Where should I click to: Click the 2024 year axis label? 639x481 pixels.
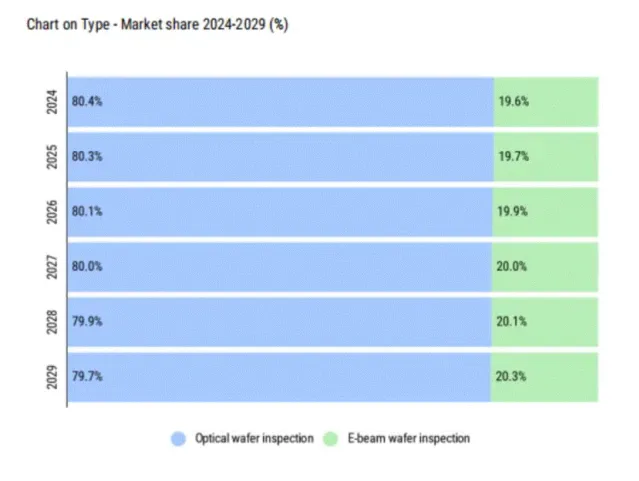point(53,102)
